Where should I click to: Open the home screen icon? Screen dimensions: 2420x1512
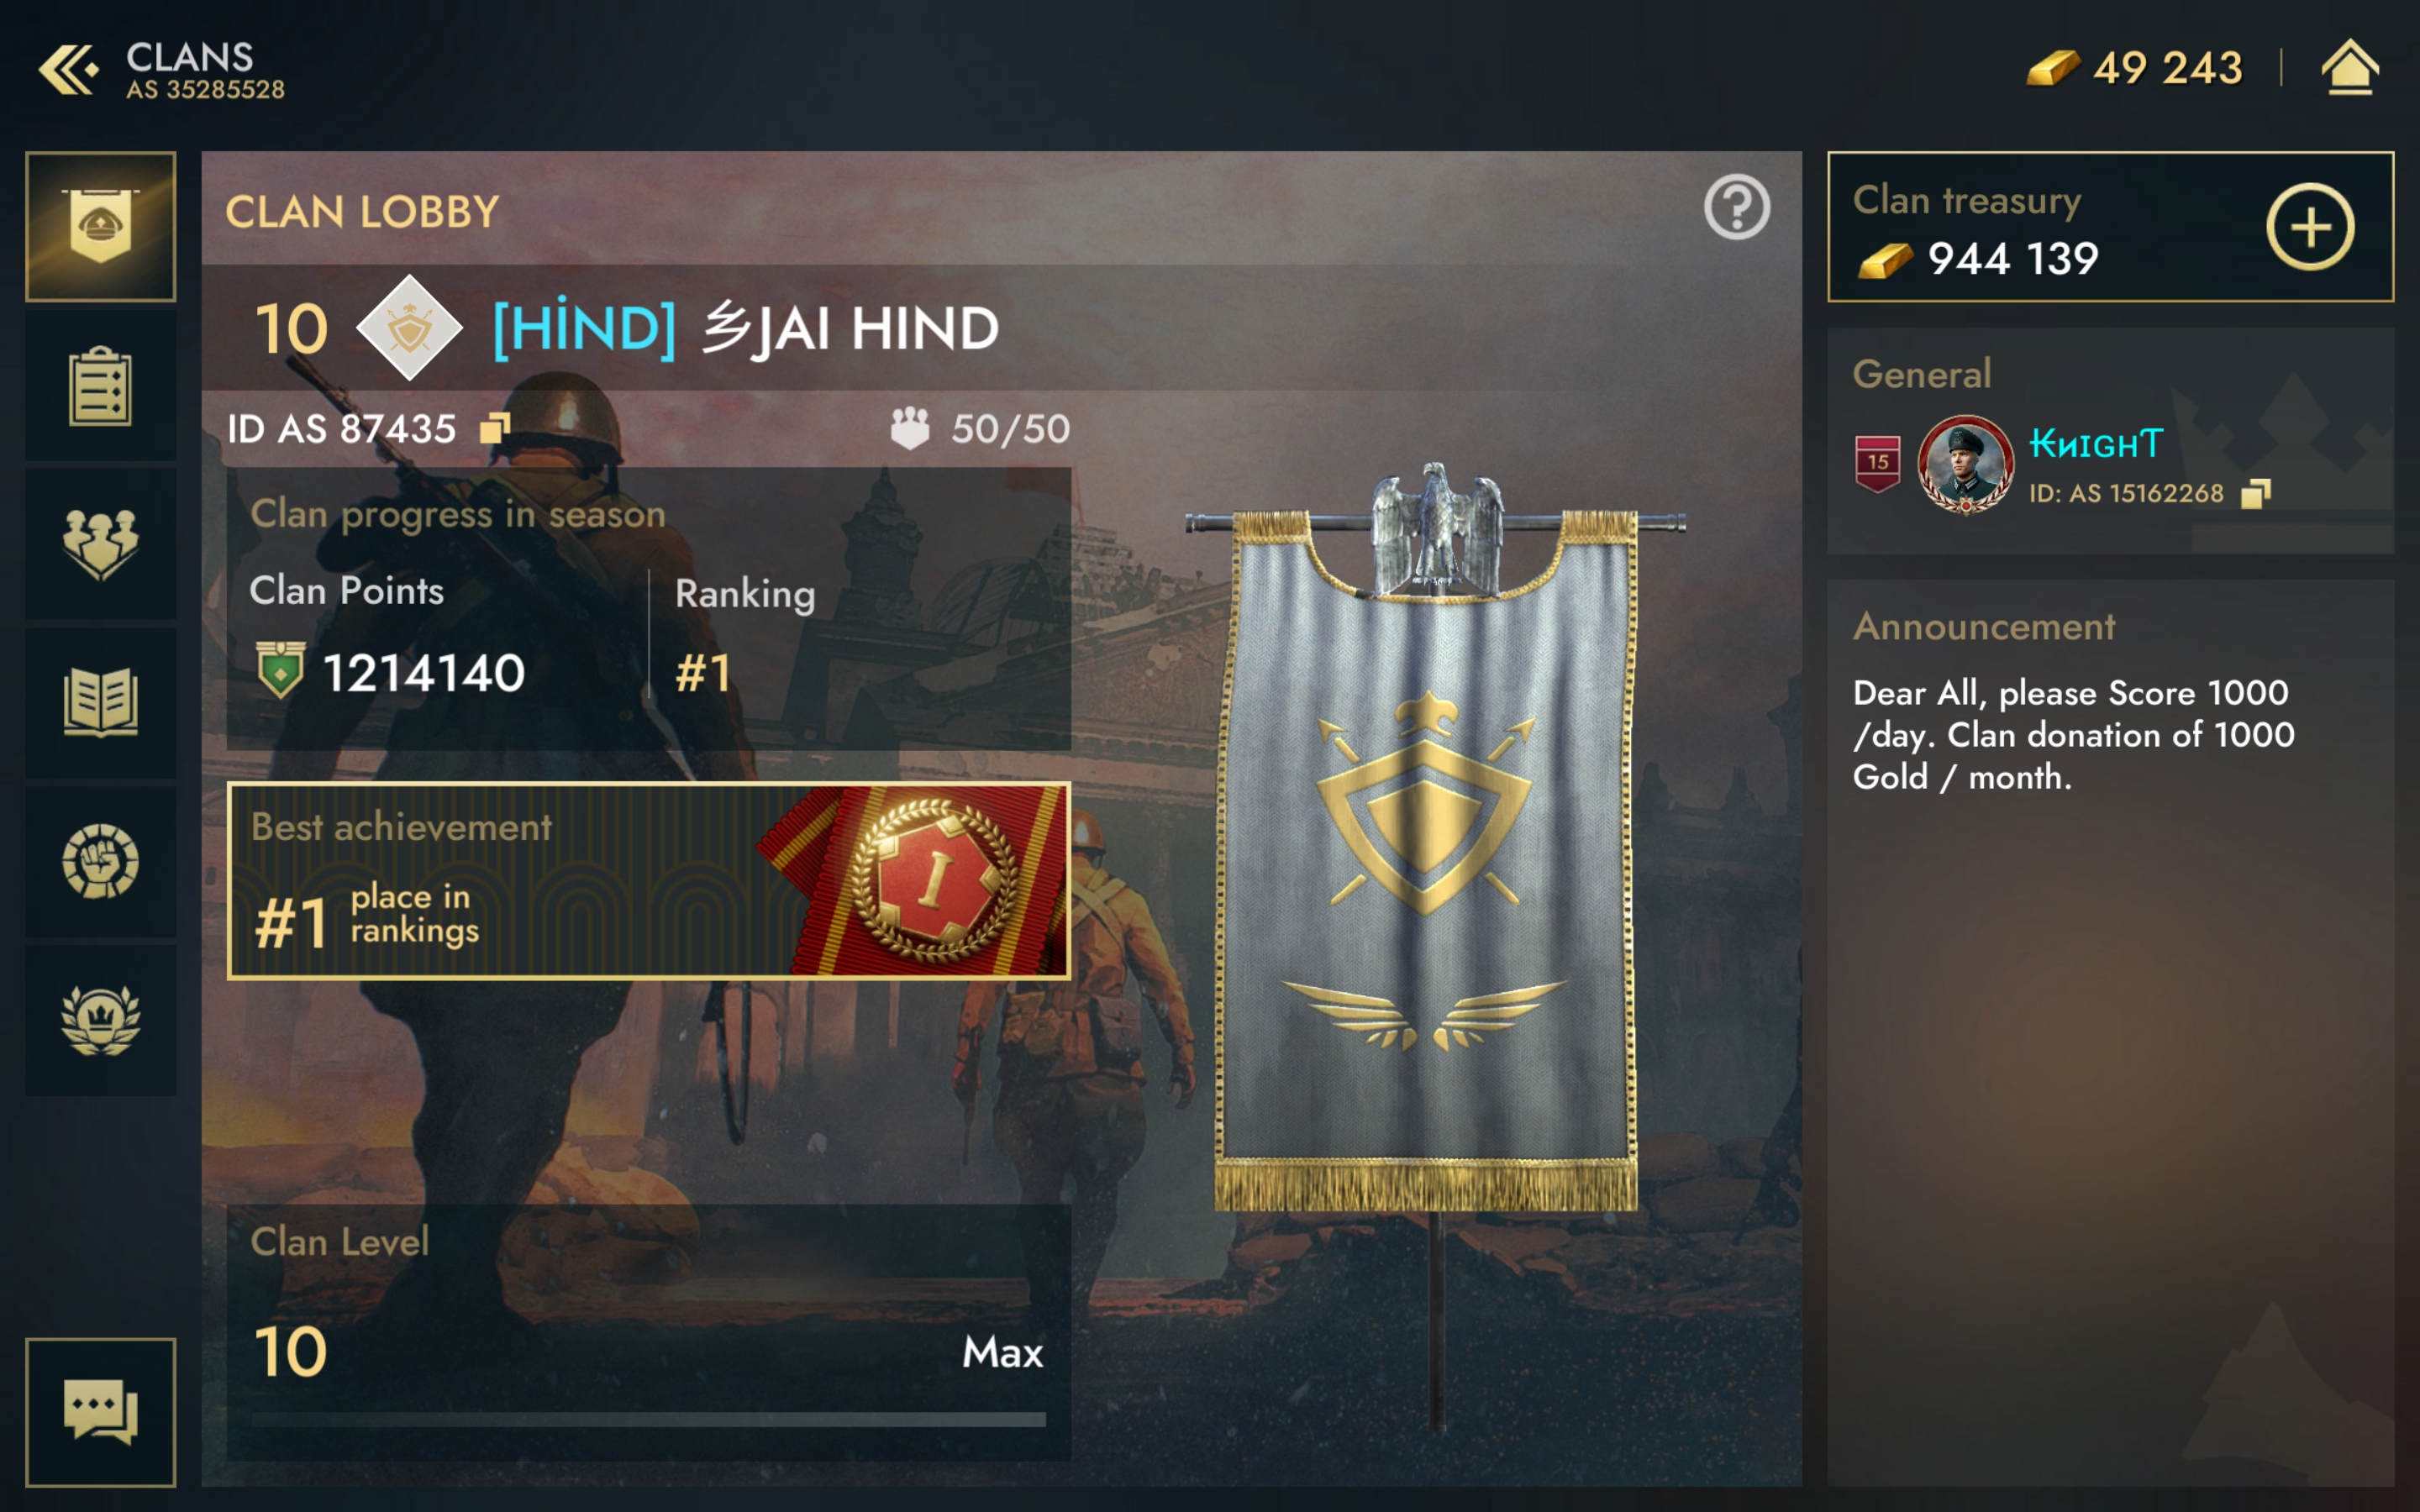(2349, 68)
